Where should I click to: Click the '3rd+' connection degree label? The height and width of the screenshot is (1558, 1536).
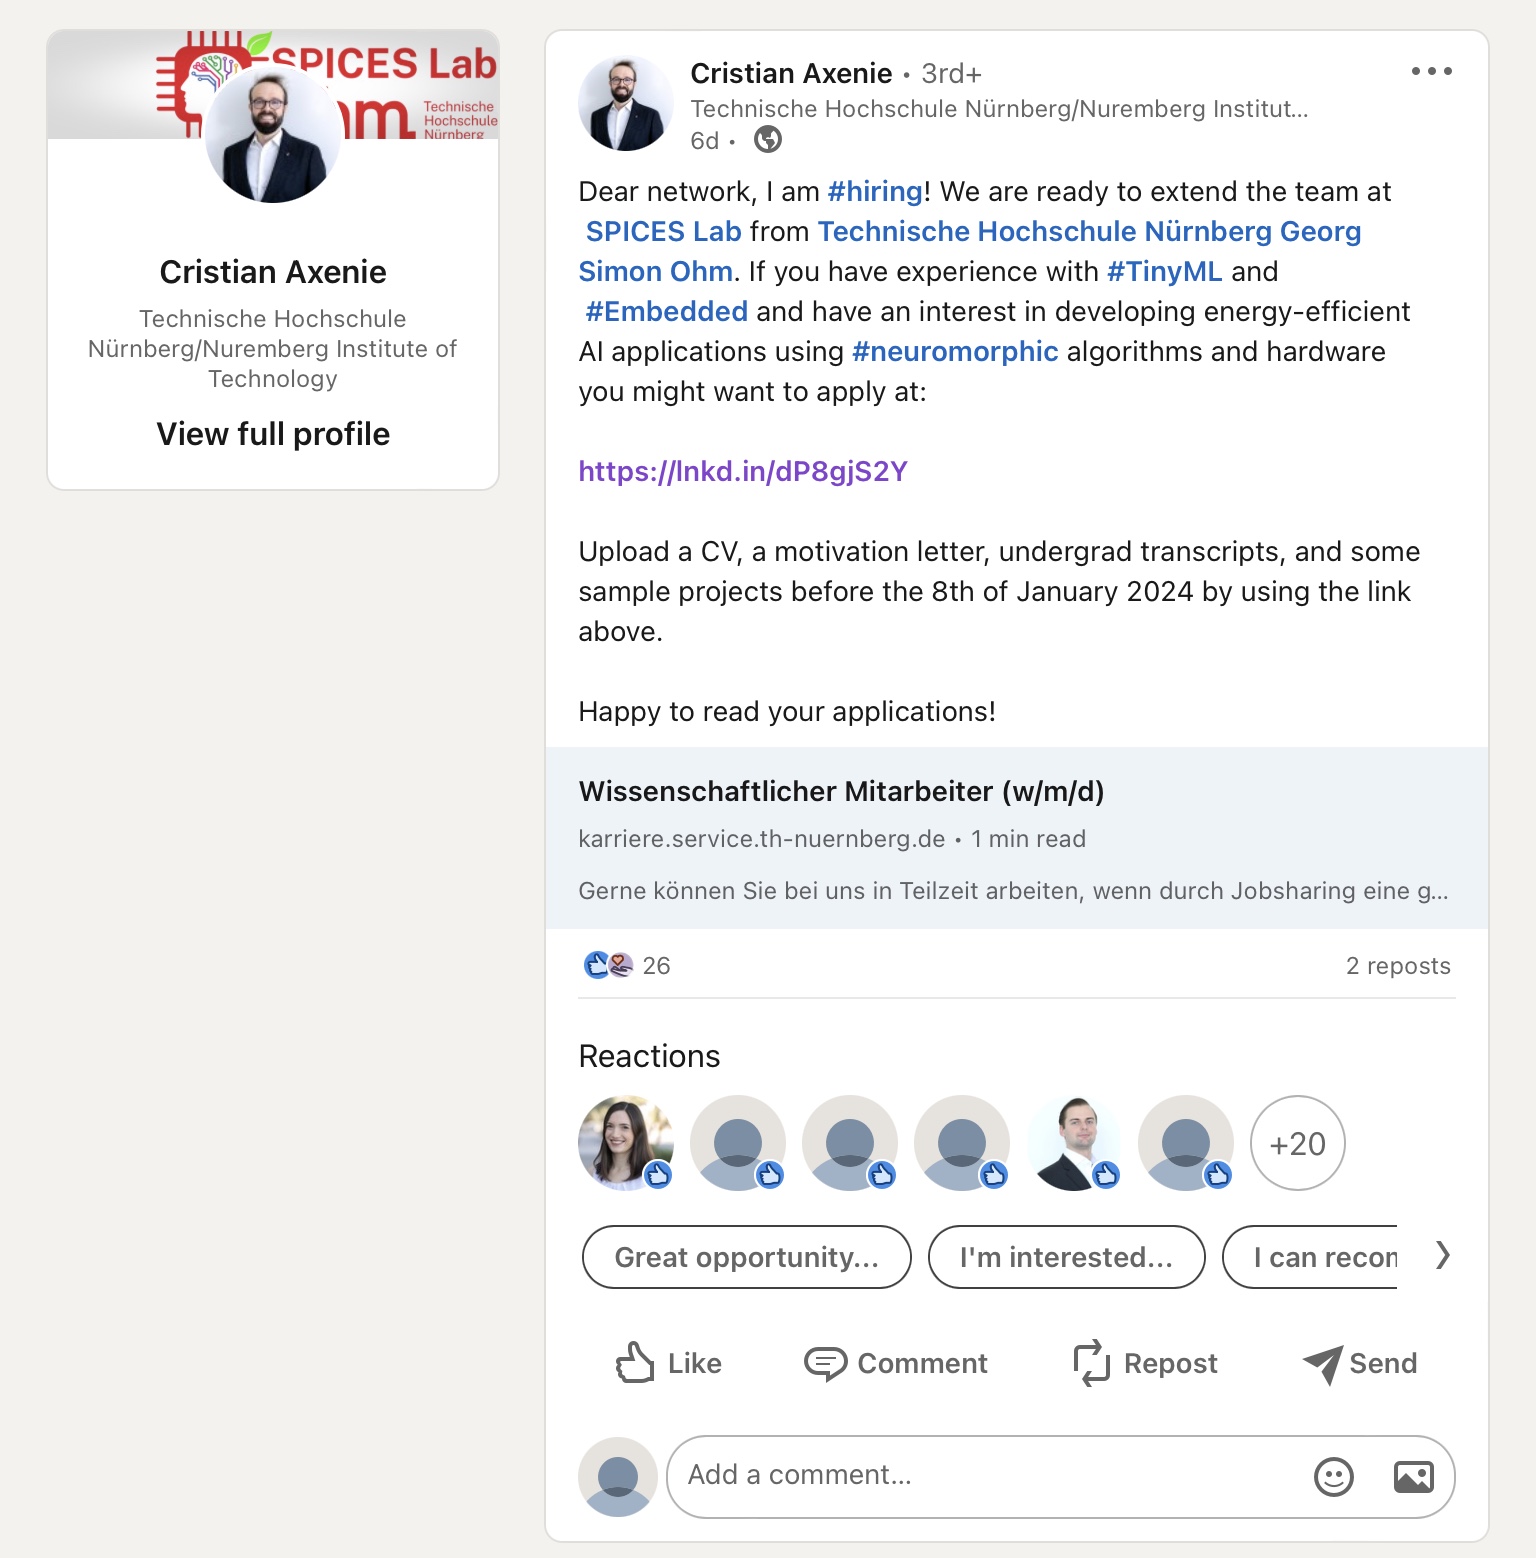coord(951,73)
